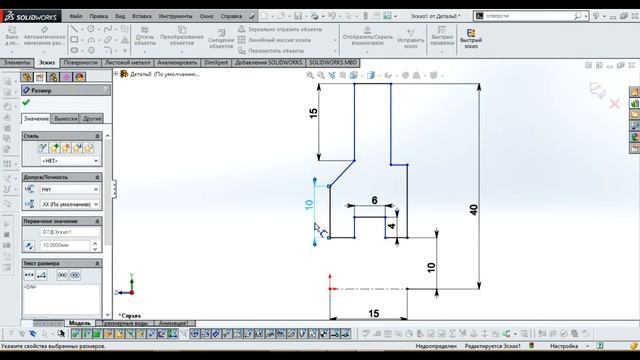Switch to Добавления SOLIDWORKS tab
640x360 pixels.
[269, 63]
